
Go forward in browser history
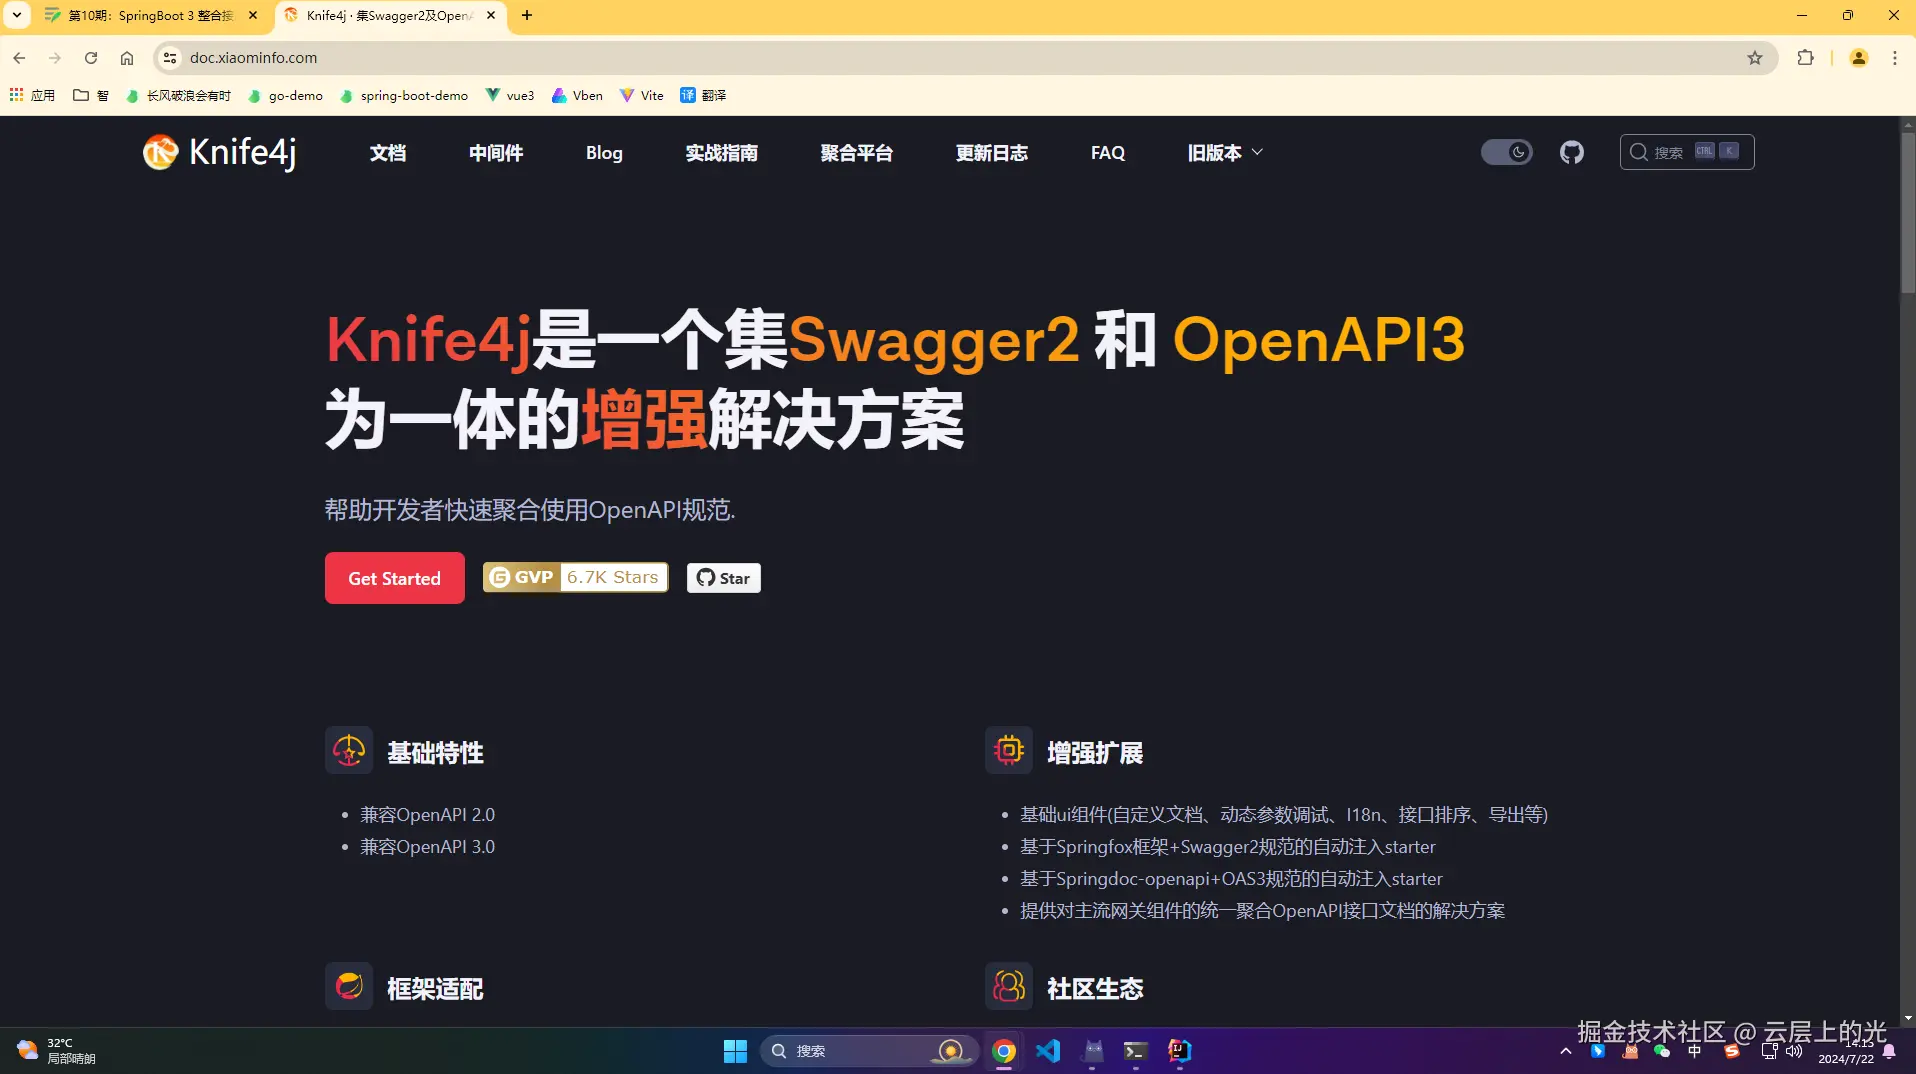click(55, 58)
